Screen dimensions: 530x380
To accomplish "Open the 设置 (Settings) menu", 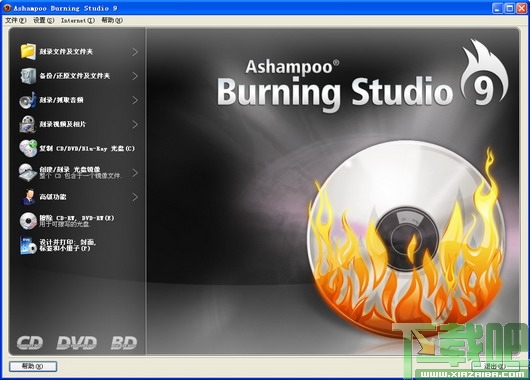I will tap(44, 20).
